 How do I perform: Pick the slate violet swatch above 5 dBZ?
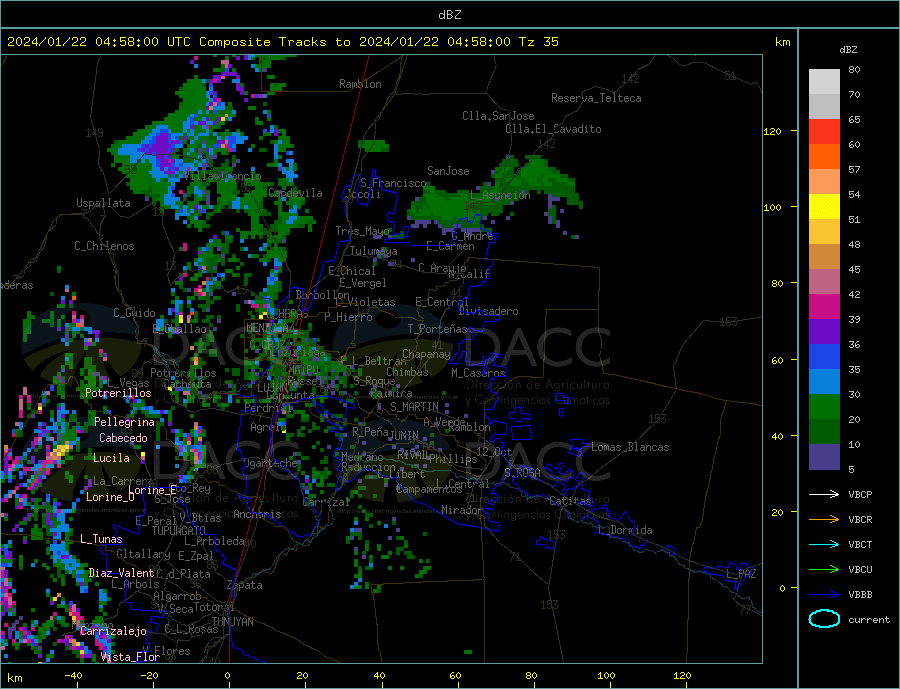click(824, 457)
